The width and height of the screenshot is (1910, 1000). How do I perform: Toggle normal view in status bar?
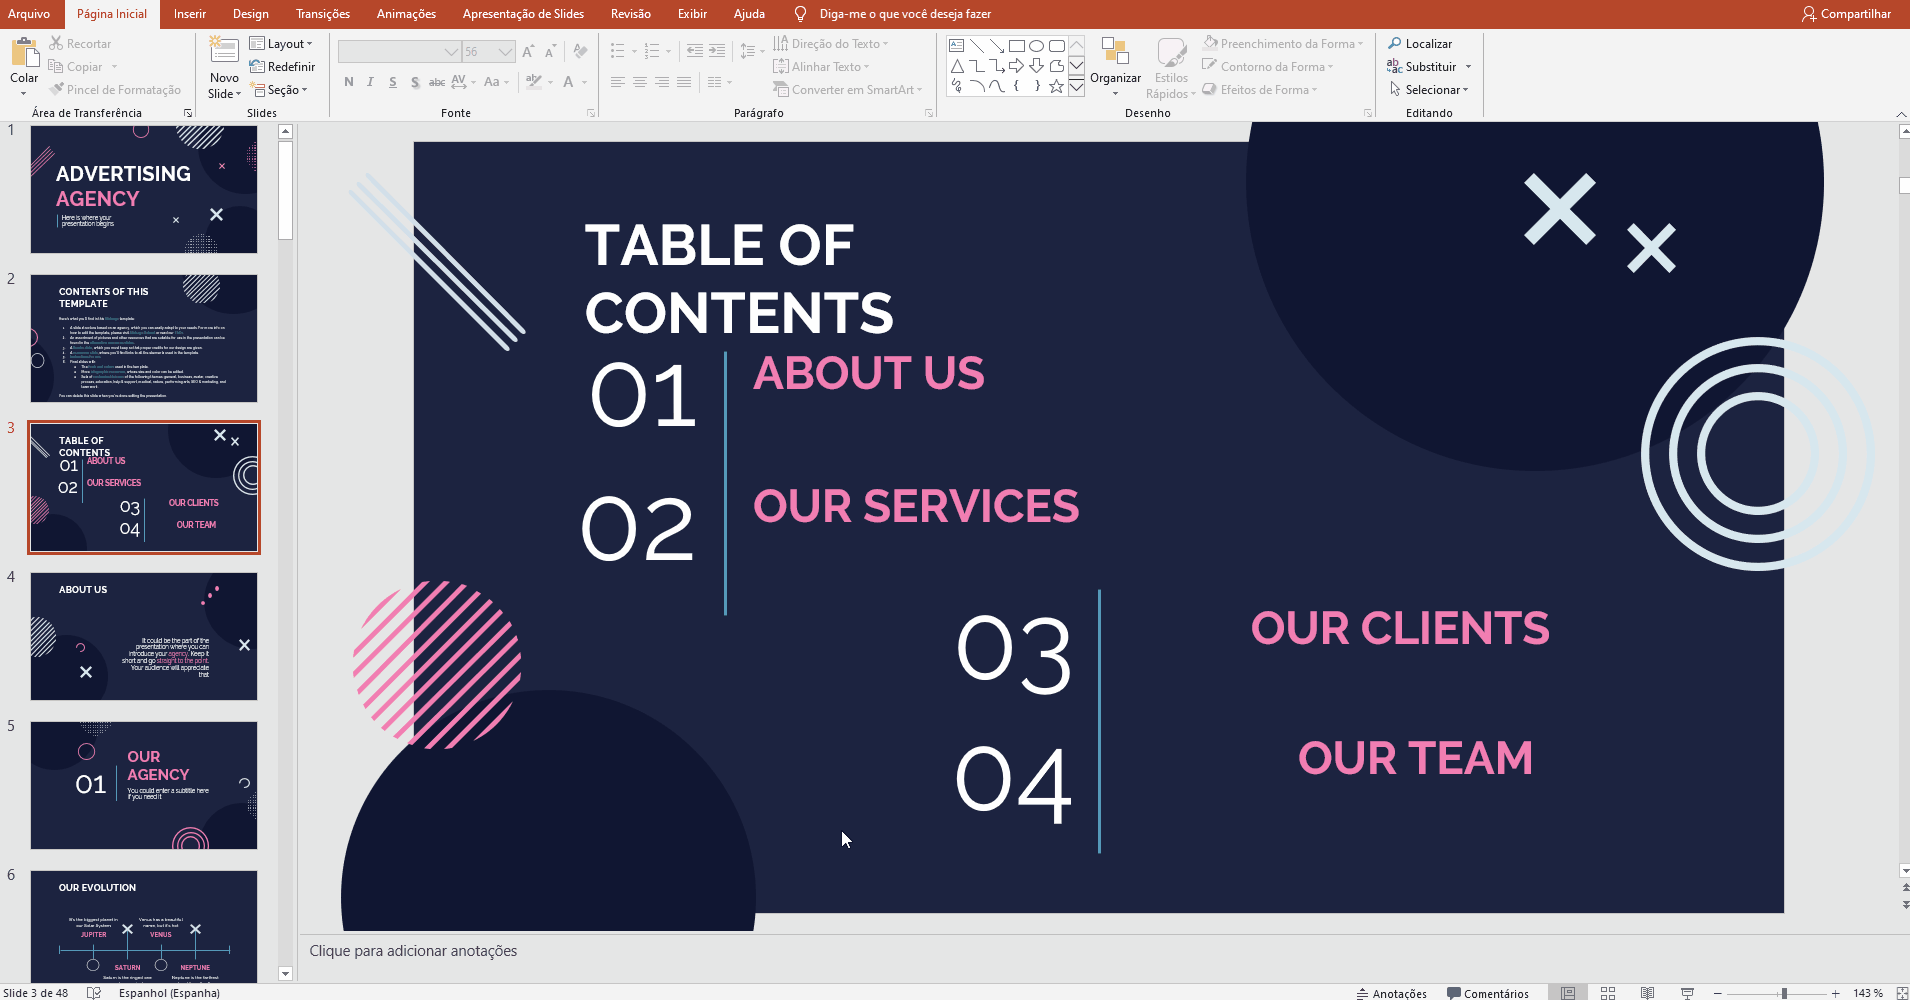(1568, 993)
